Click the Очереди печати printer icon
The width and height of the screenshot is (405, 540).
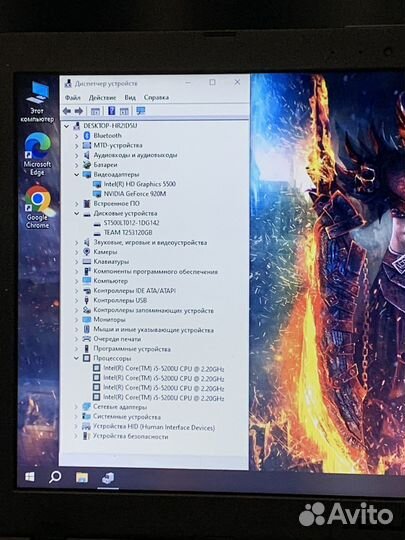[x=87, y=339]
